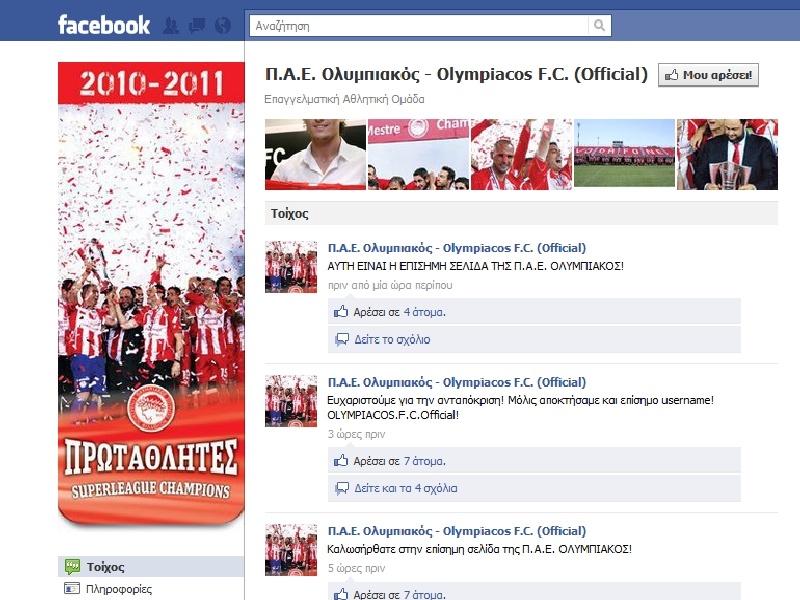
Task: Open the page title Olympiacos F.C. (Official)
Action: point(456,74)
